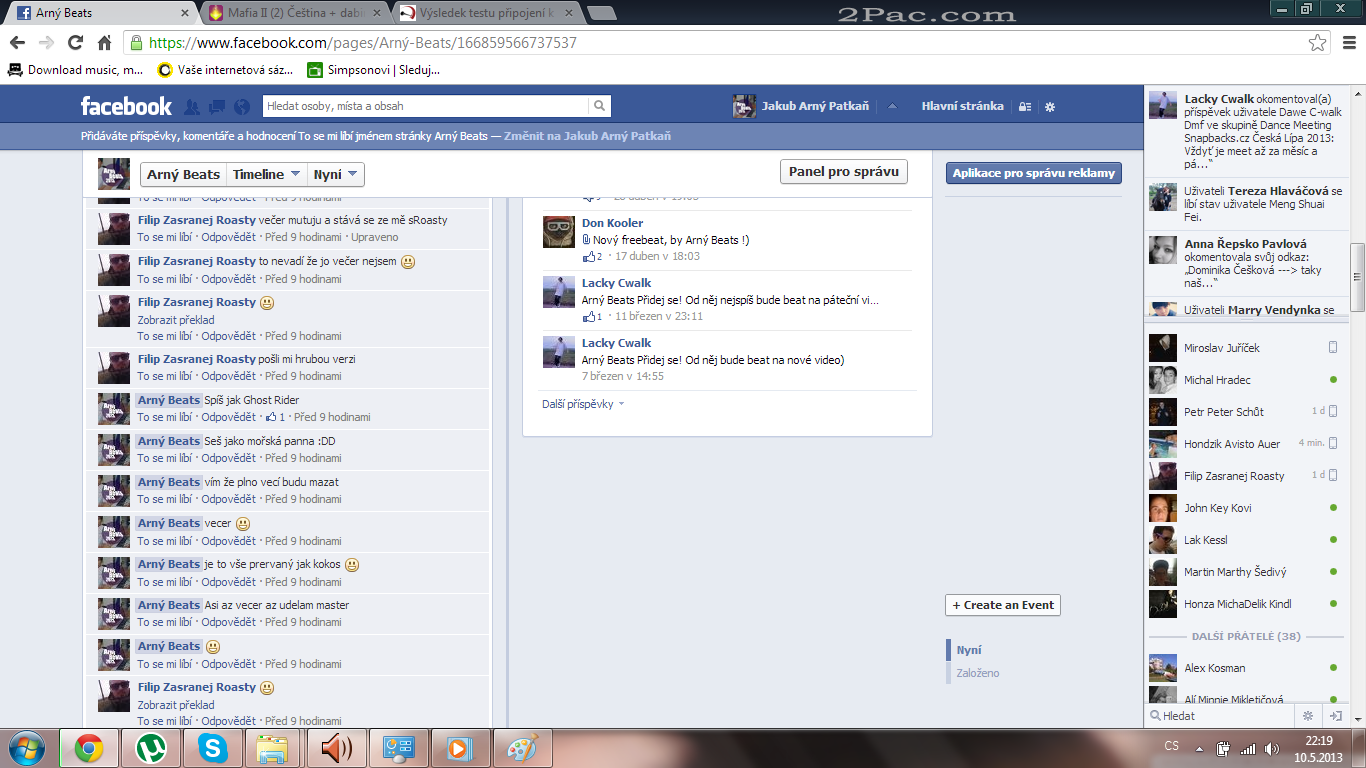The width and height of the screenshot is (1366, 768).
Task: Click the ticker sidebar scrollbar thumb
Action: click(1357, 277)
